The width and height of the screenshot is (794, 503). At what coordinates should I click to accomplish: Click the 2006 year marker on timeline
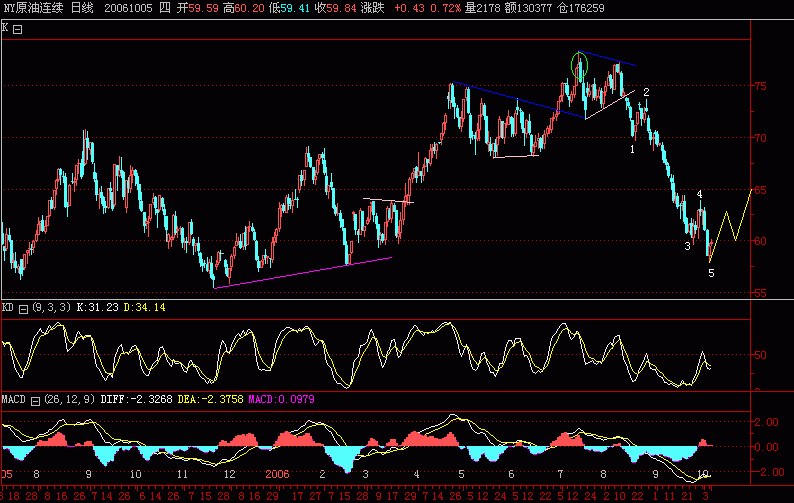277,474
